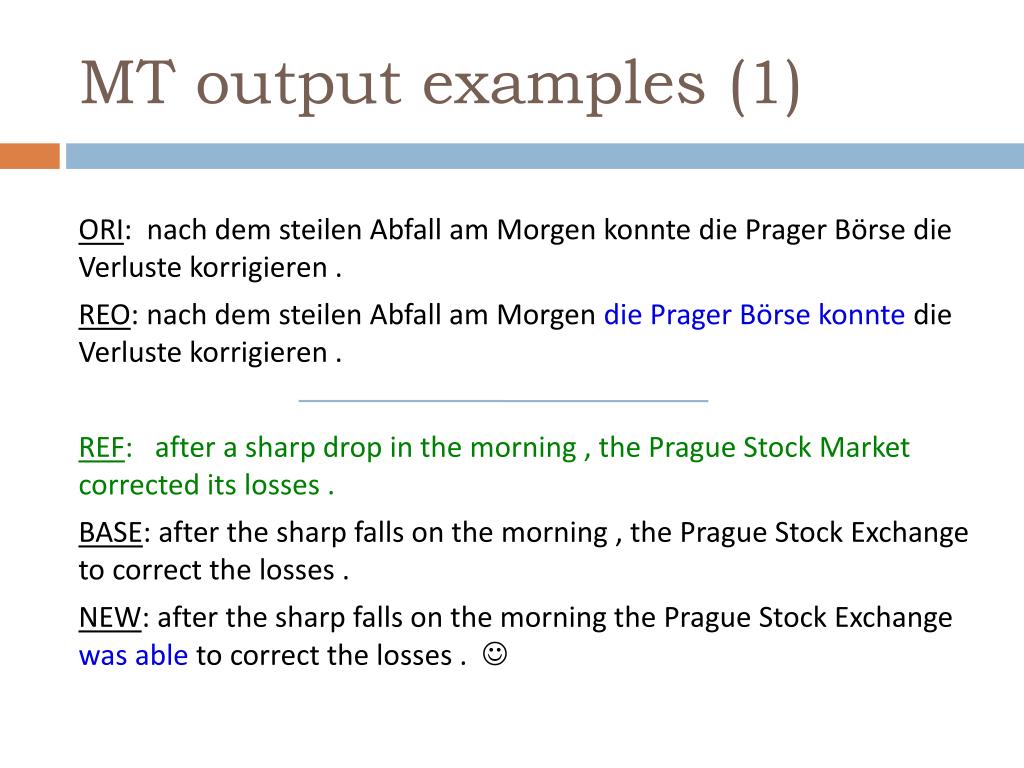The height and width of the screenshot is (768, 1024).
Task: Click 'corrected its losses' green text
Action: point(199,485)
